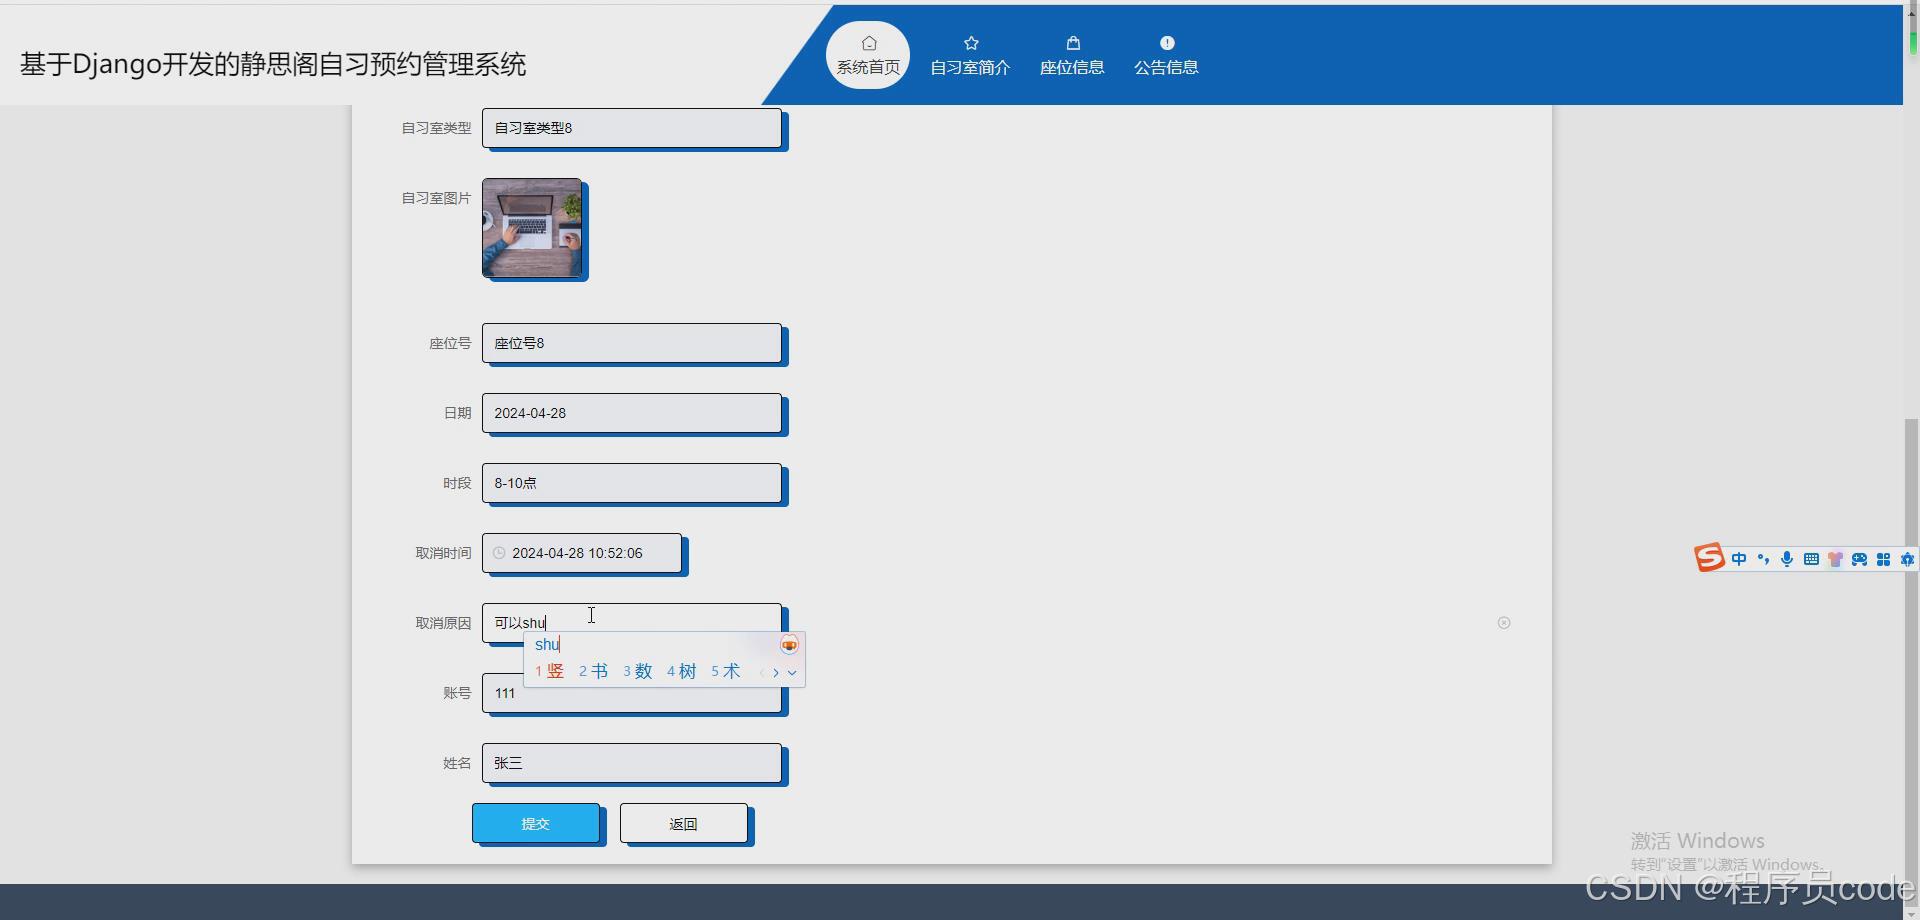
Task: Toggle the IME punctuation mode icon
Action: (x=1763, y=559)
